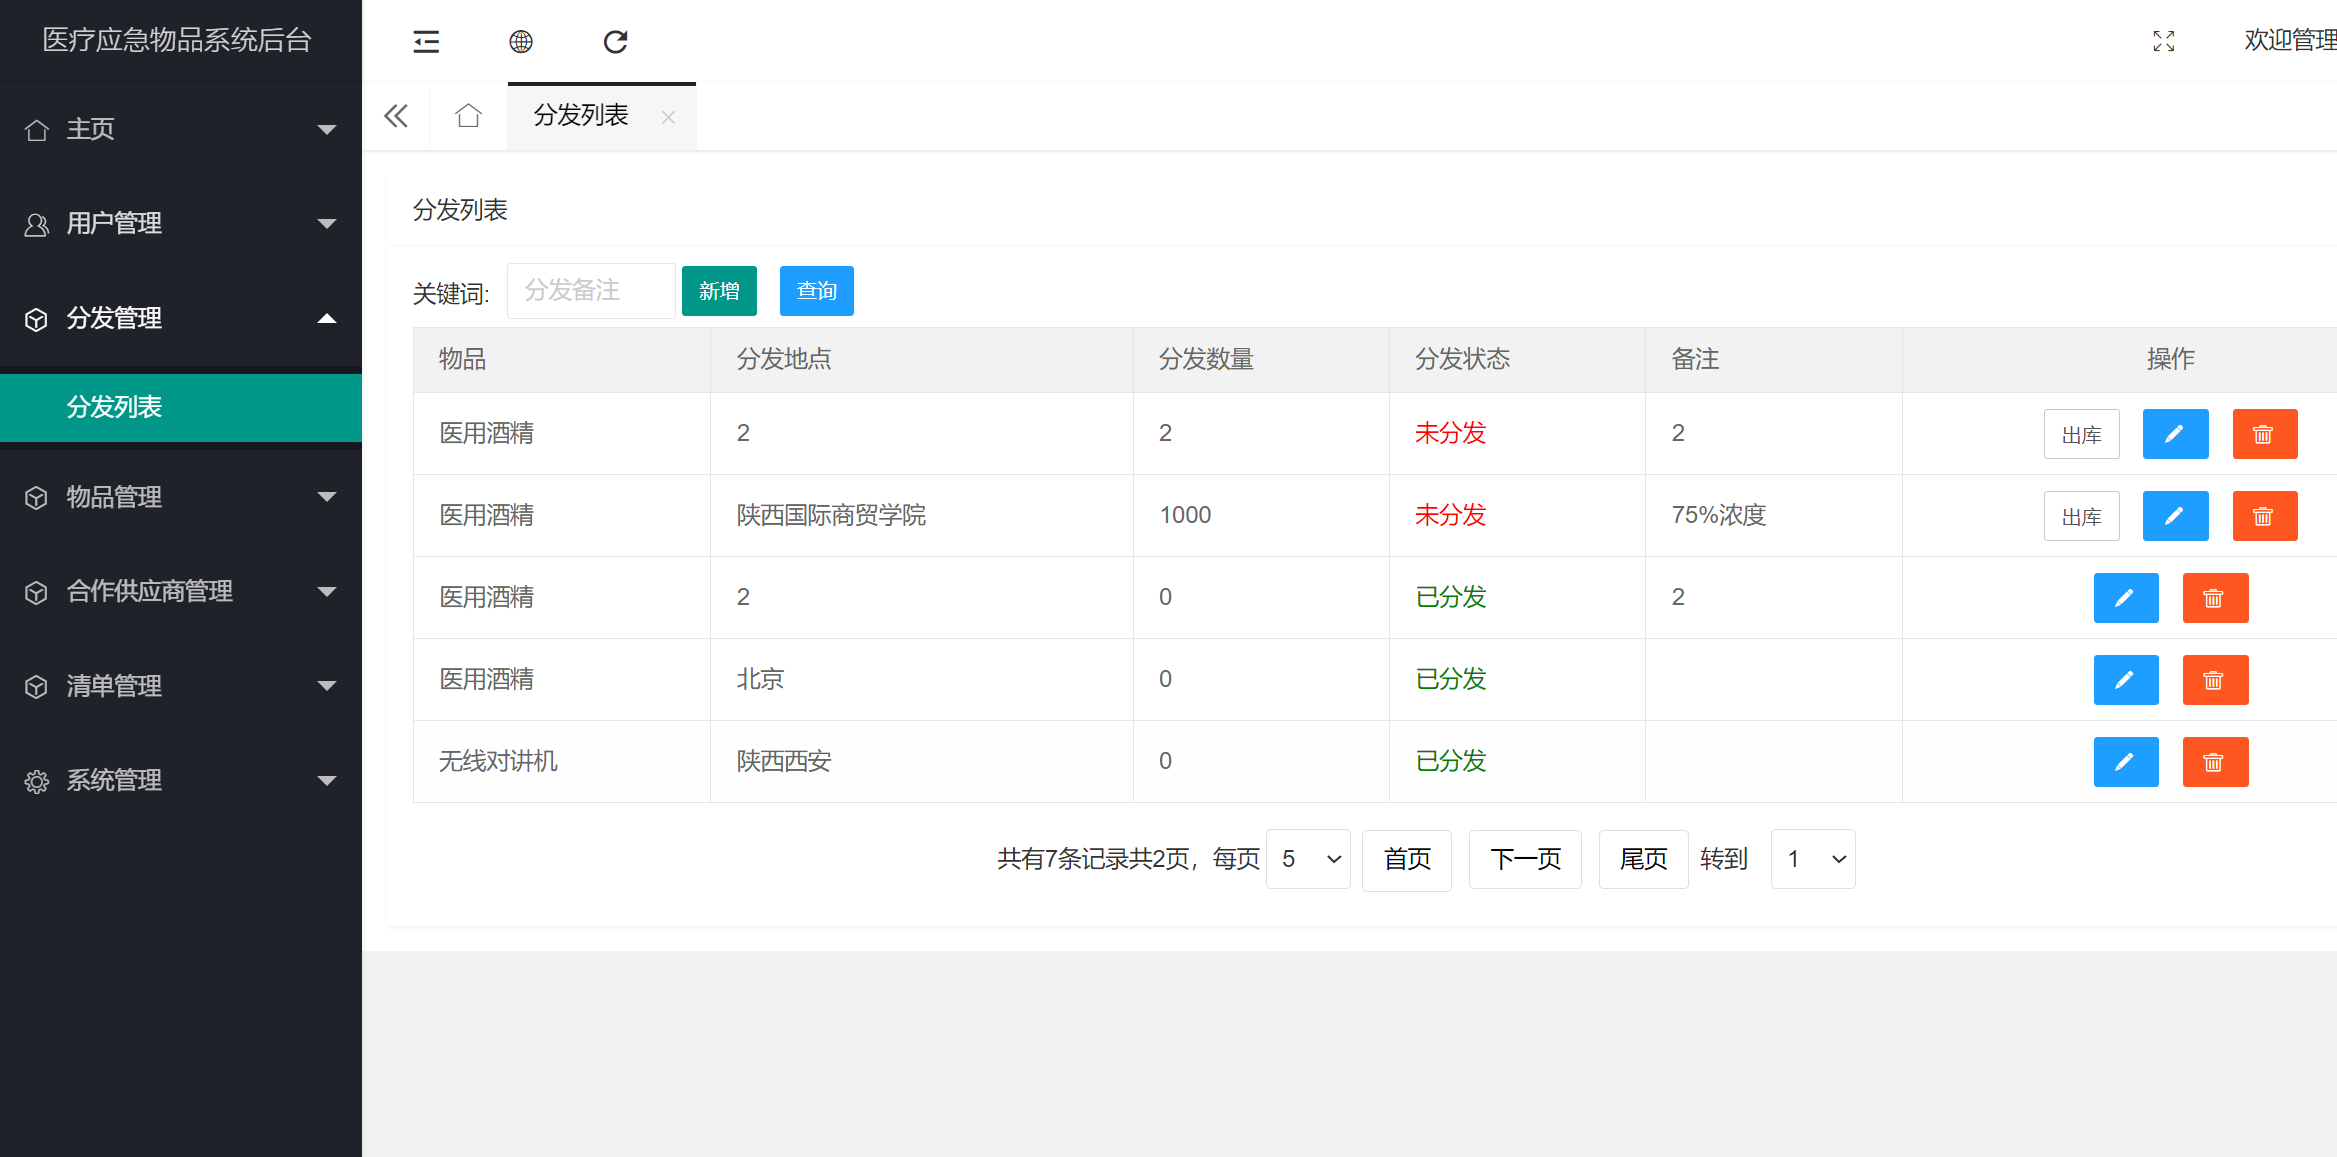Refresh the page with the reload icon

click(615, 41)
